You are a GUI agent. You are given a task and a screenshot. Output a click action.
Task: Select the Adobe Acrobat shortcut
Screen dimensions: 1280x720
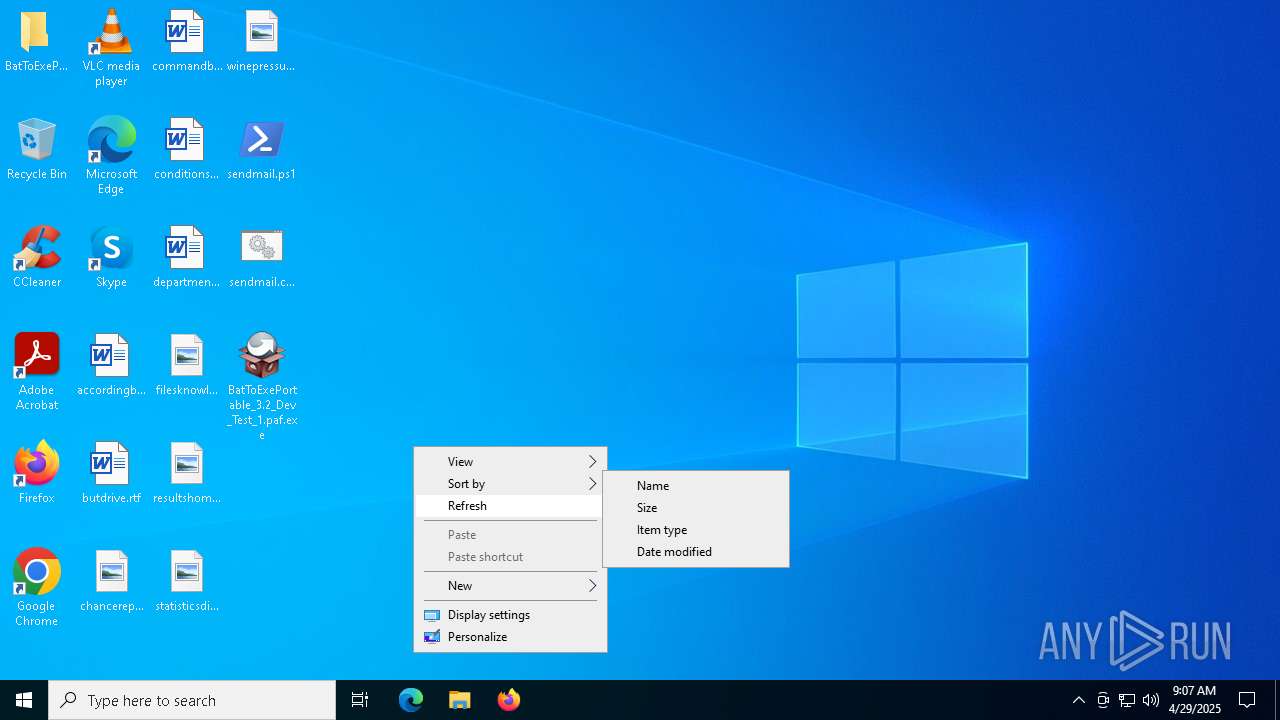tap(36, 356)
